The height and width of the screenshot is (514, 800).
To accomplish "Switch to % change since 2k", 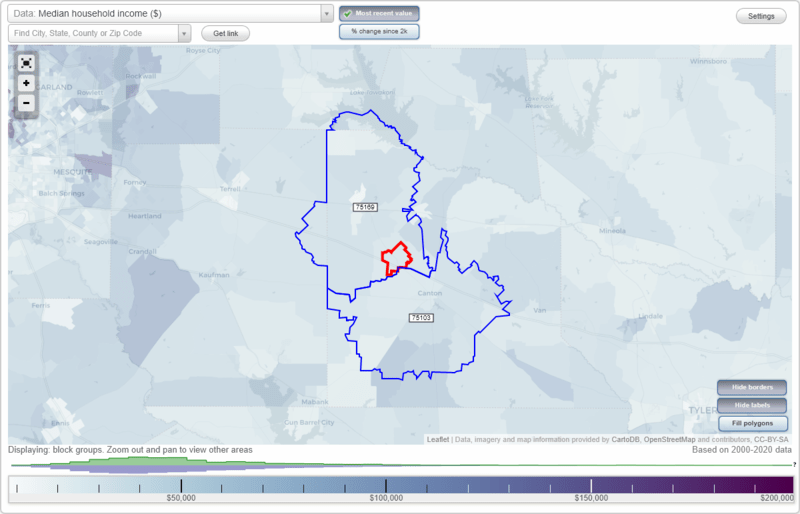I will pyautogui.click(x=379, y=32).
